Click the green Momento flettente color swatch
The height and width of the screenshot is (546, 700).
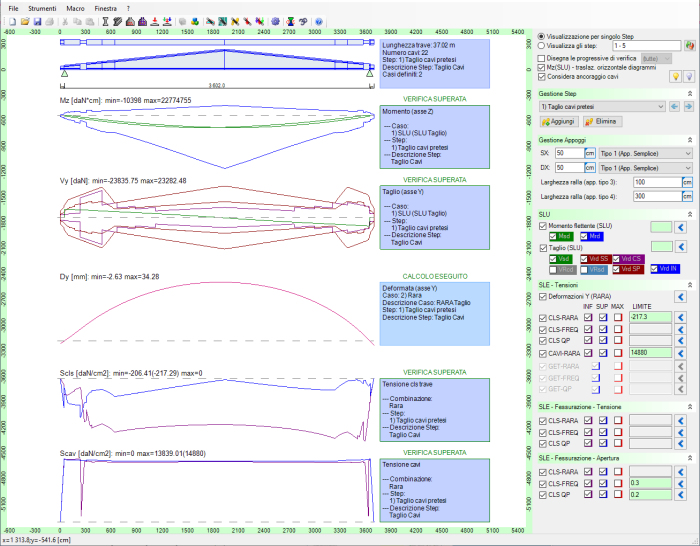coord(661,227)
